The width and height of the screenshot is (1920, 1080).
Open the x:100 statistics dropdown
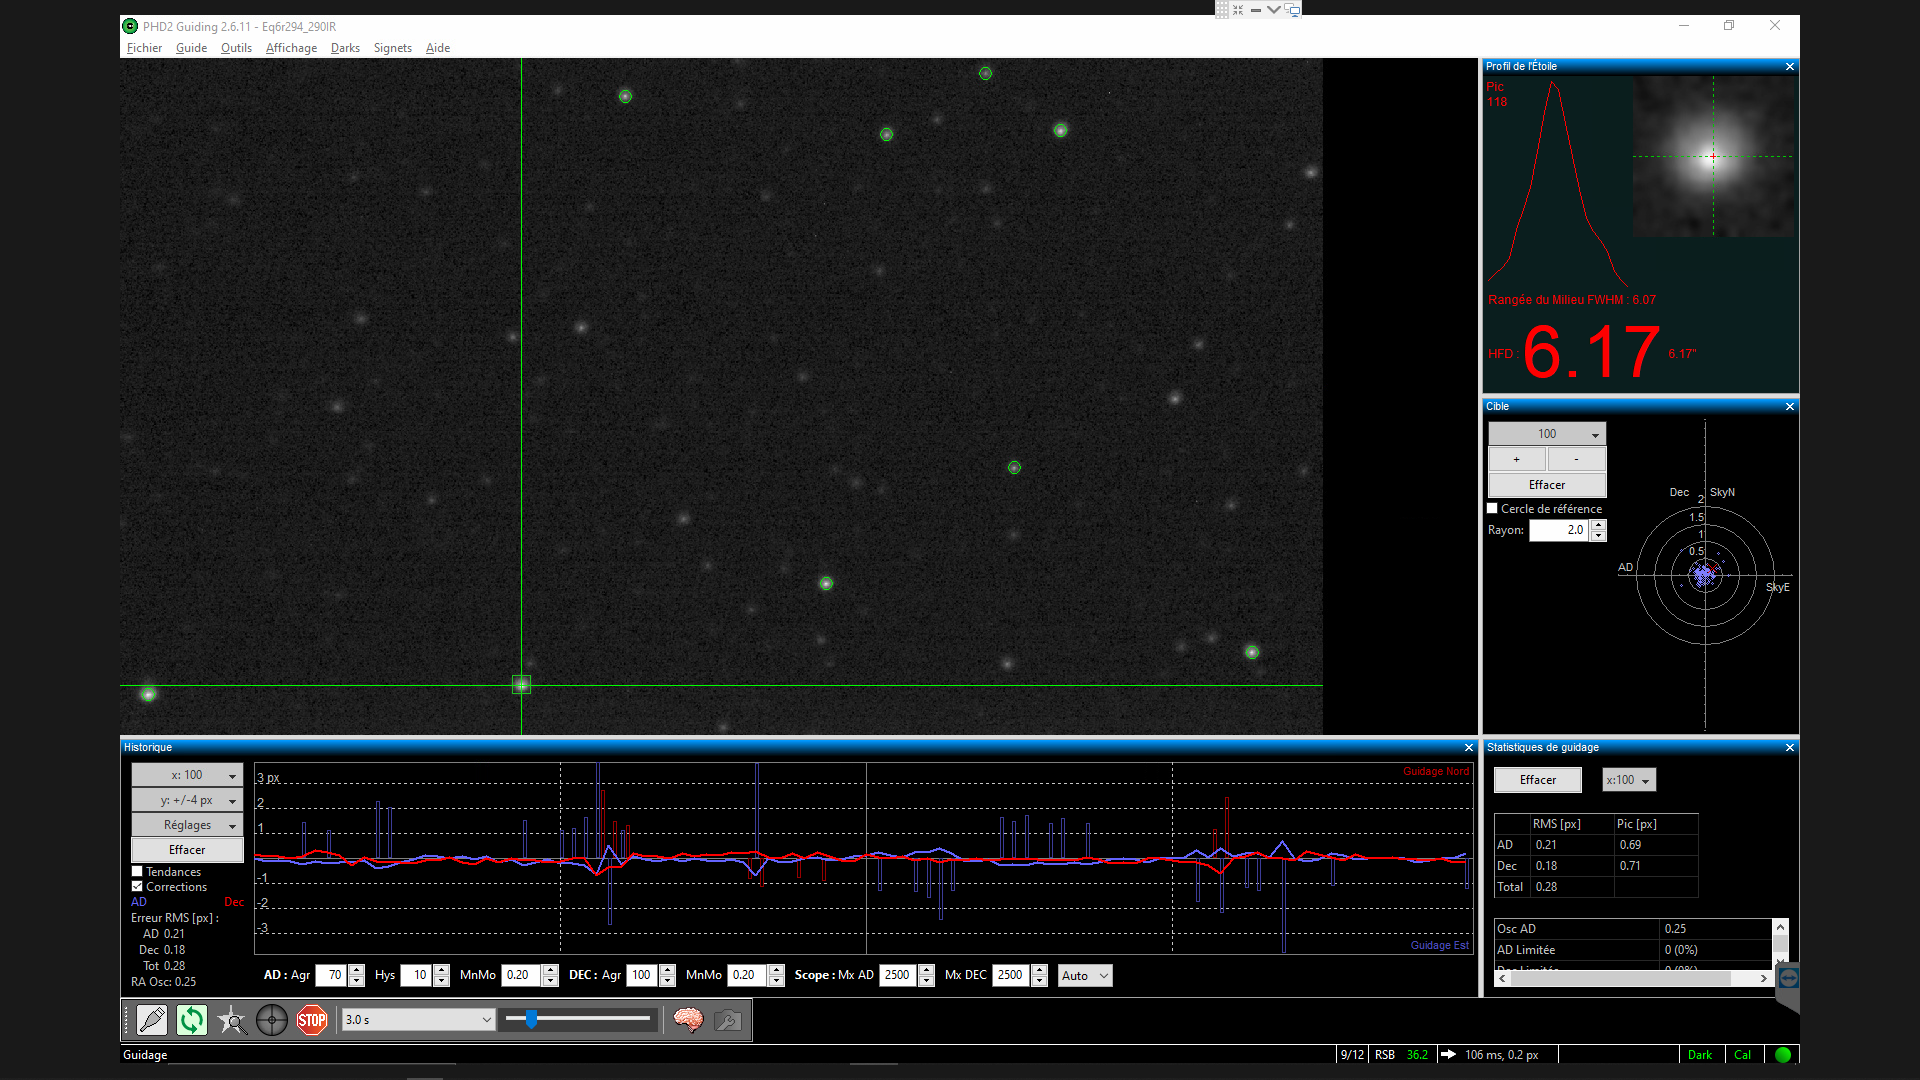(1629, 780)
